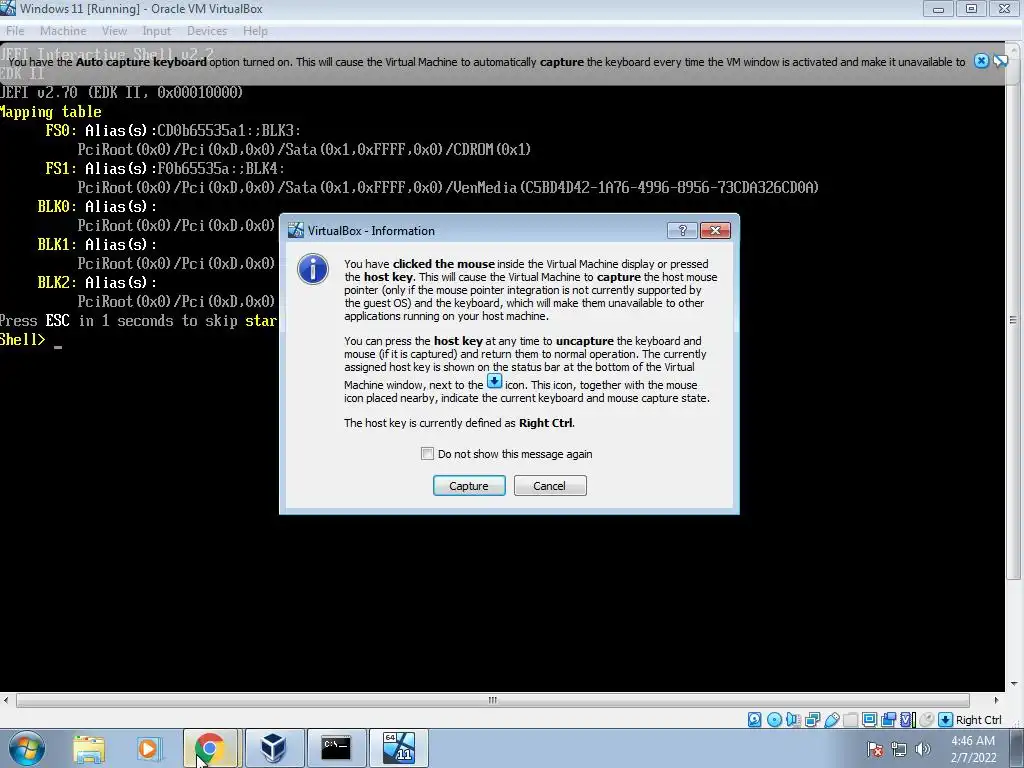Click the display settings status icon
Screen dimensions: 1024x768
point(869,720)
